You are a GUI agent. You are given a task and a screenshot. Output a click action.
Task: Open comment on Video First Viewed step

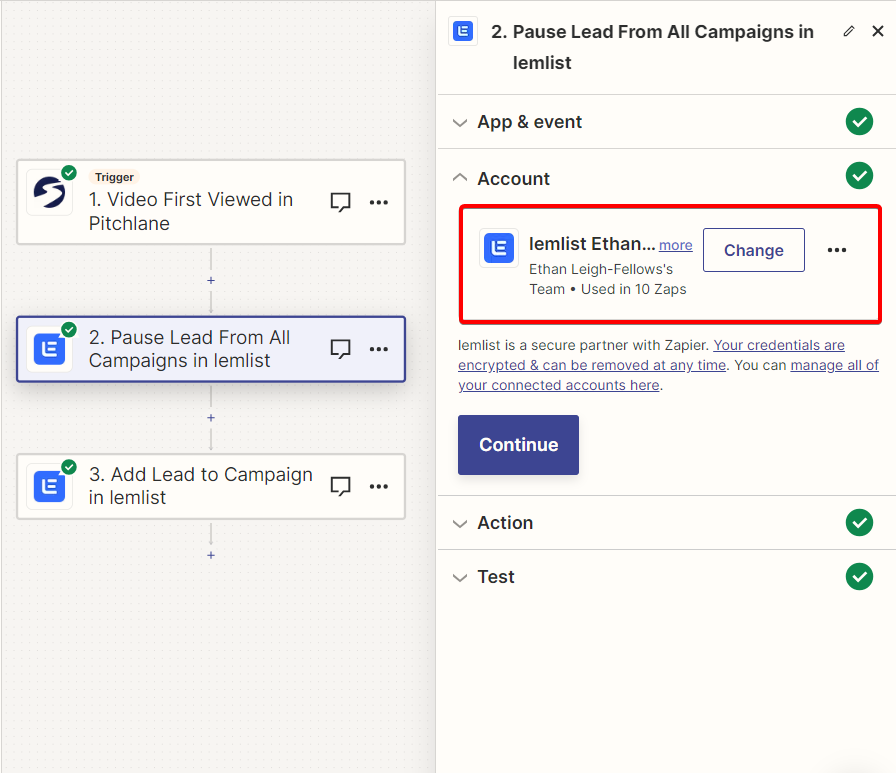tap(341, 202)
